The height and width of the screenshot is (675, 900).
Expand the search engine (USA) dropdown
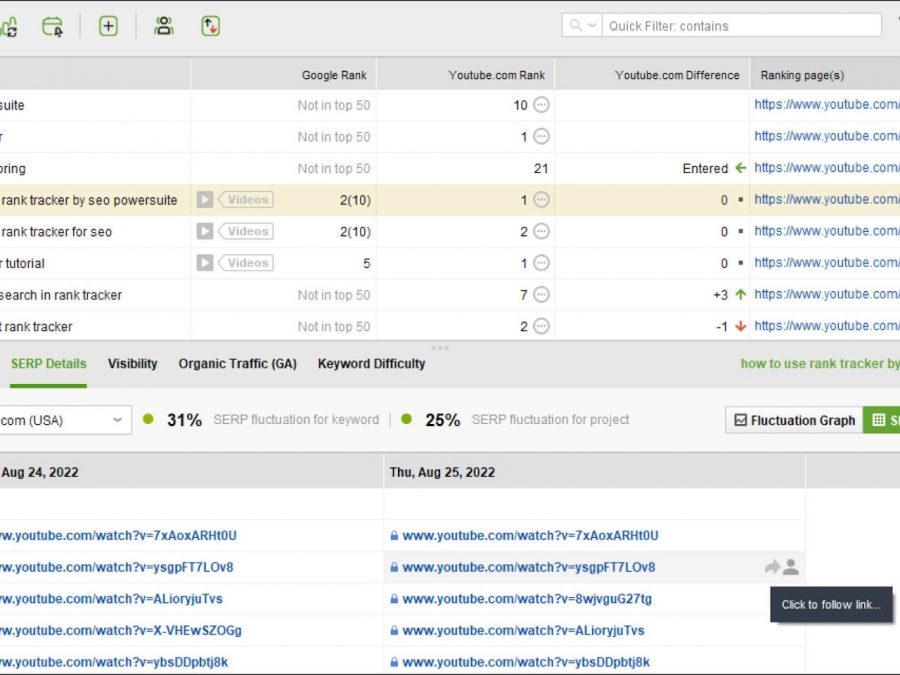(117, 420)
